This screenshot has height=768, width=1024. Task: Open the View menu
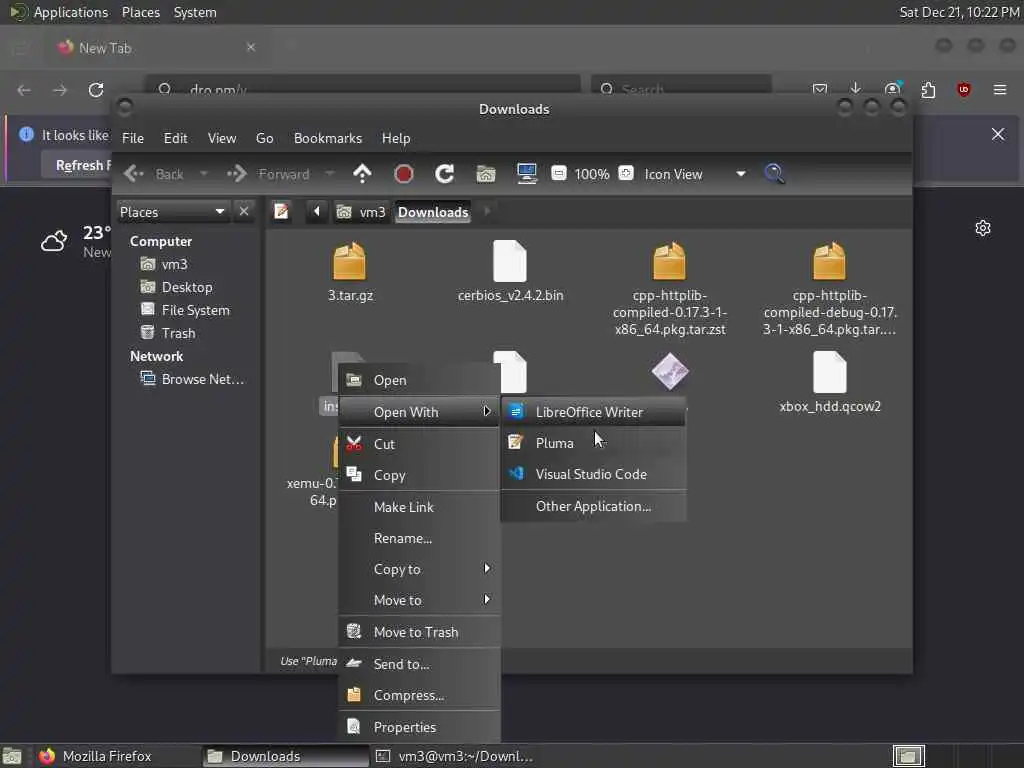click(222, 138)
